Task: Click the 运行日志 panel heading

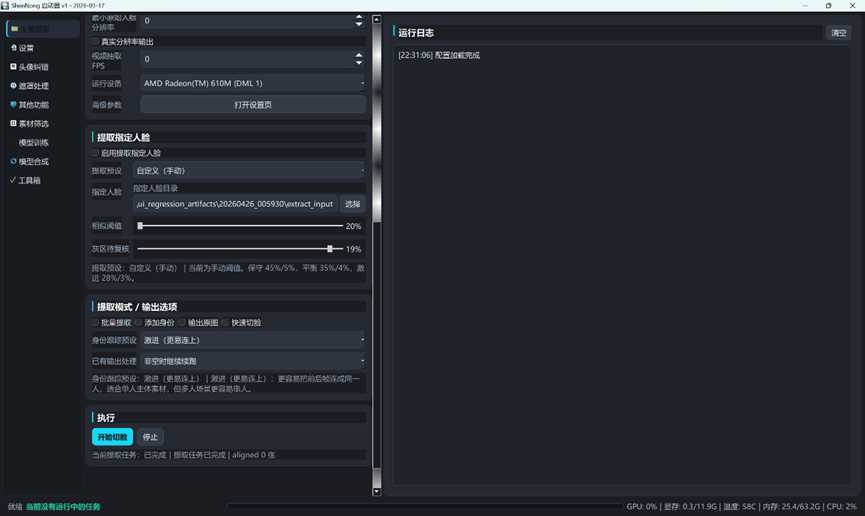Action: pos(416,33)
